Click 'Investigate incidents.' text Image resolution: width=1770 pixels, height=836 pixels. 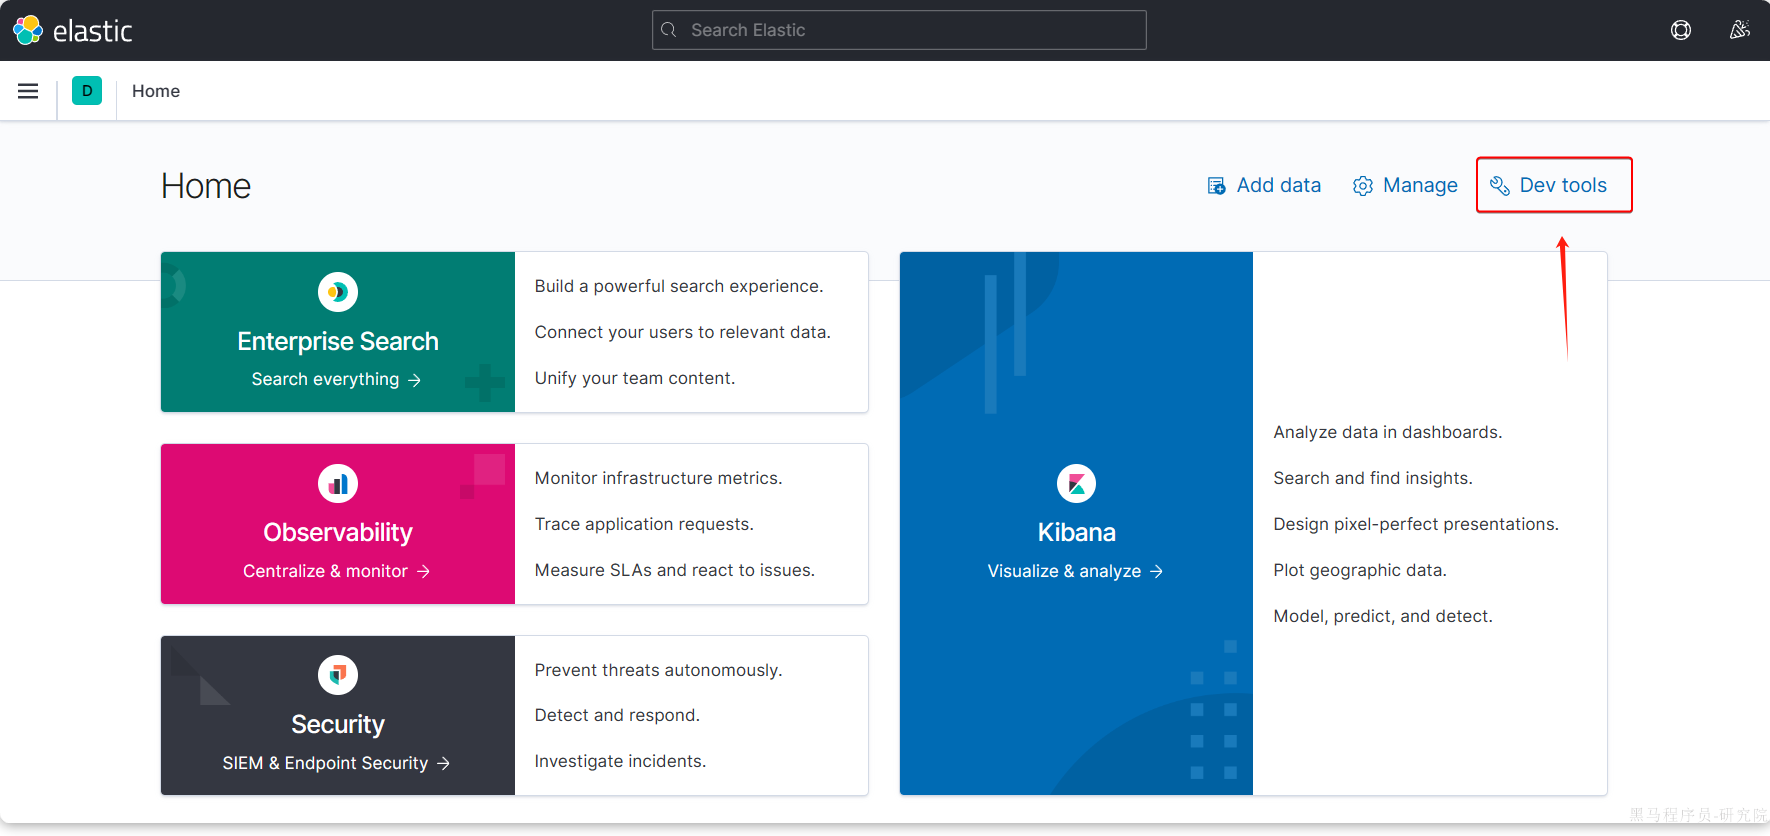(x=620, y=761)
